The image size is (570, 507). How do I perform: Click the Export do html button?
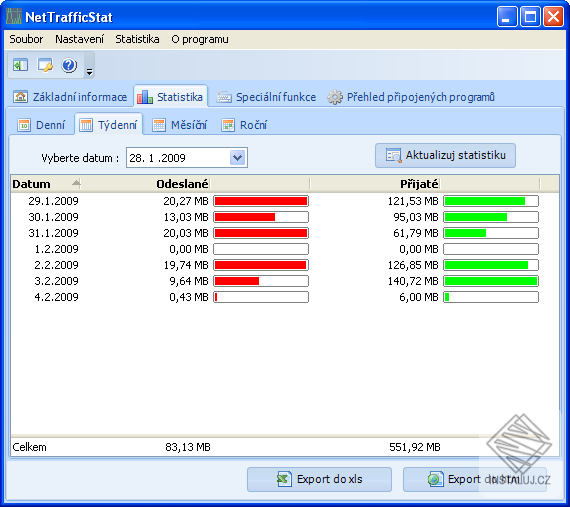click(x=475, y=479)
